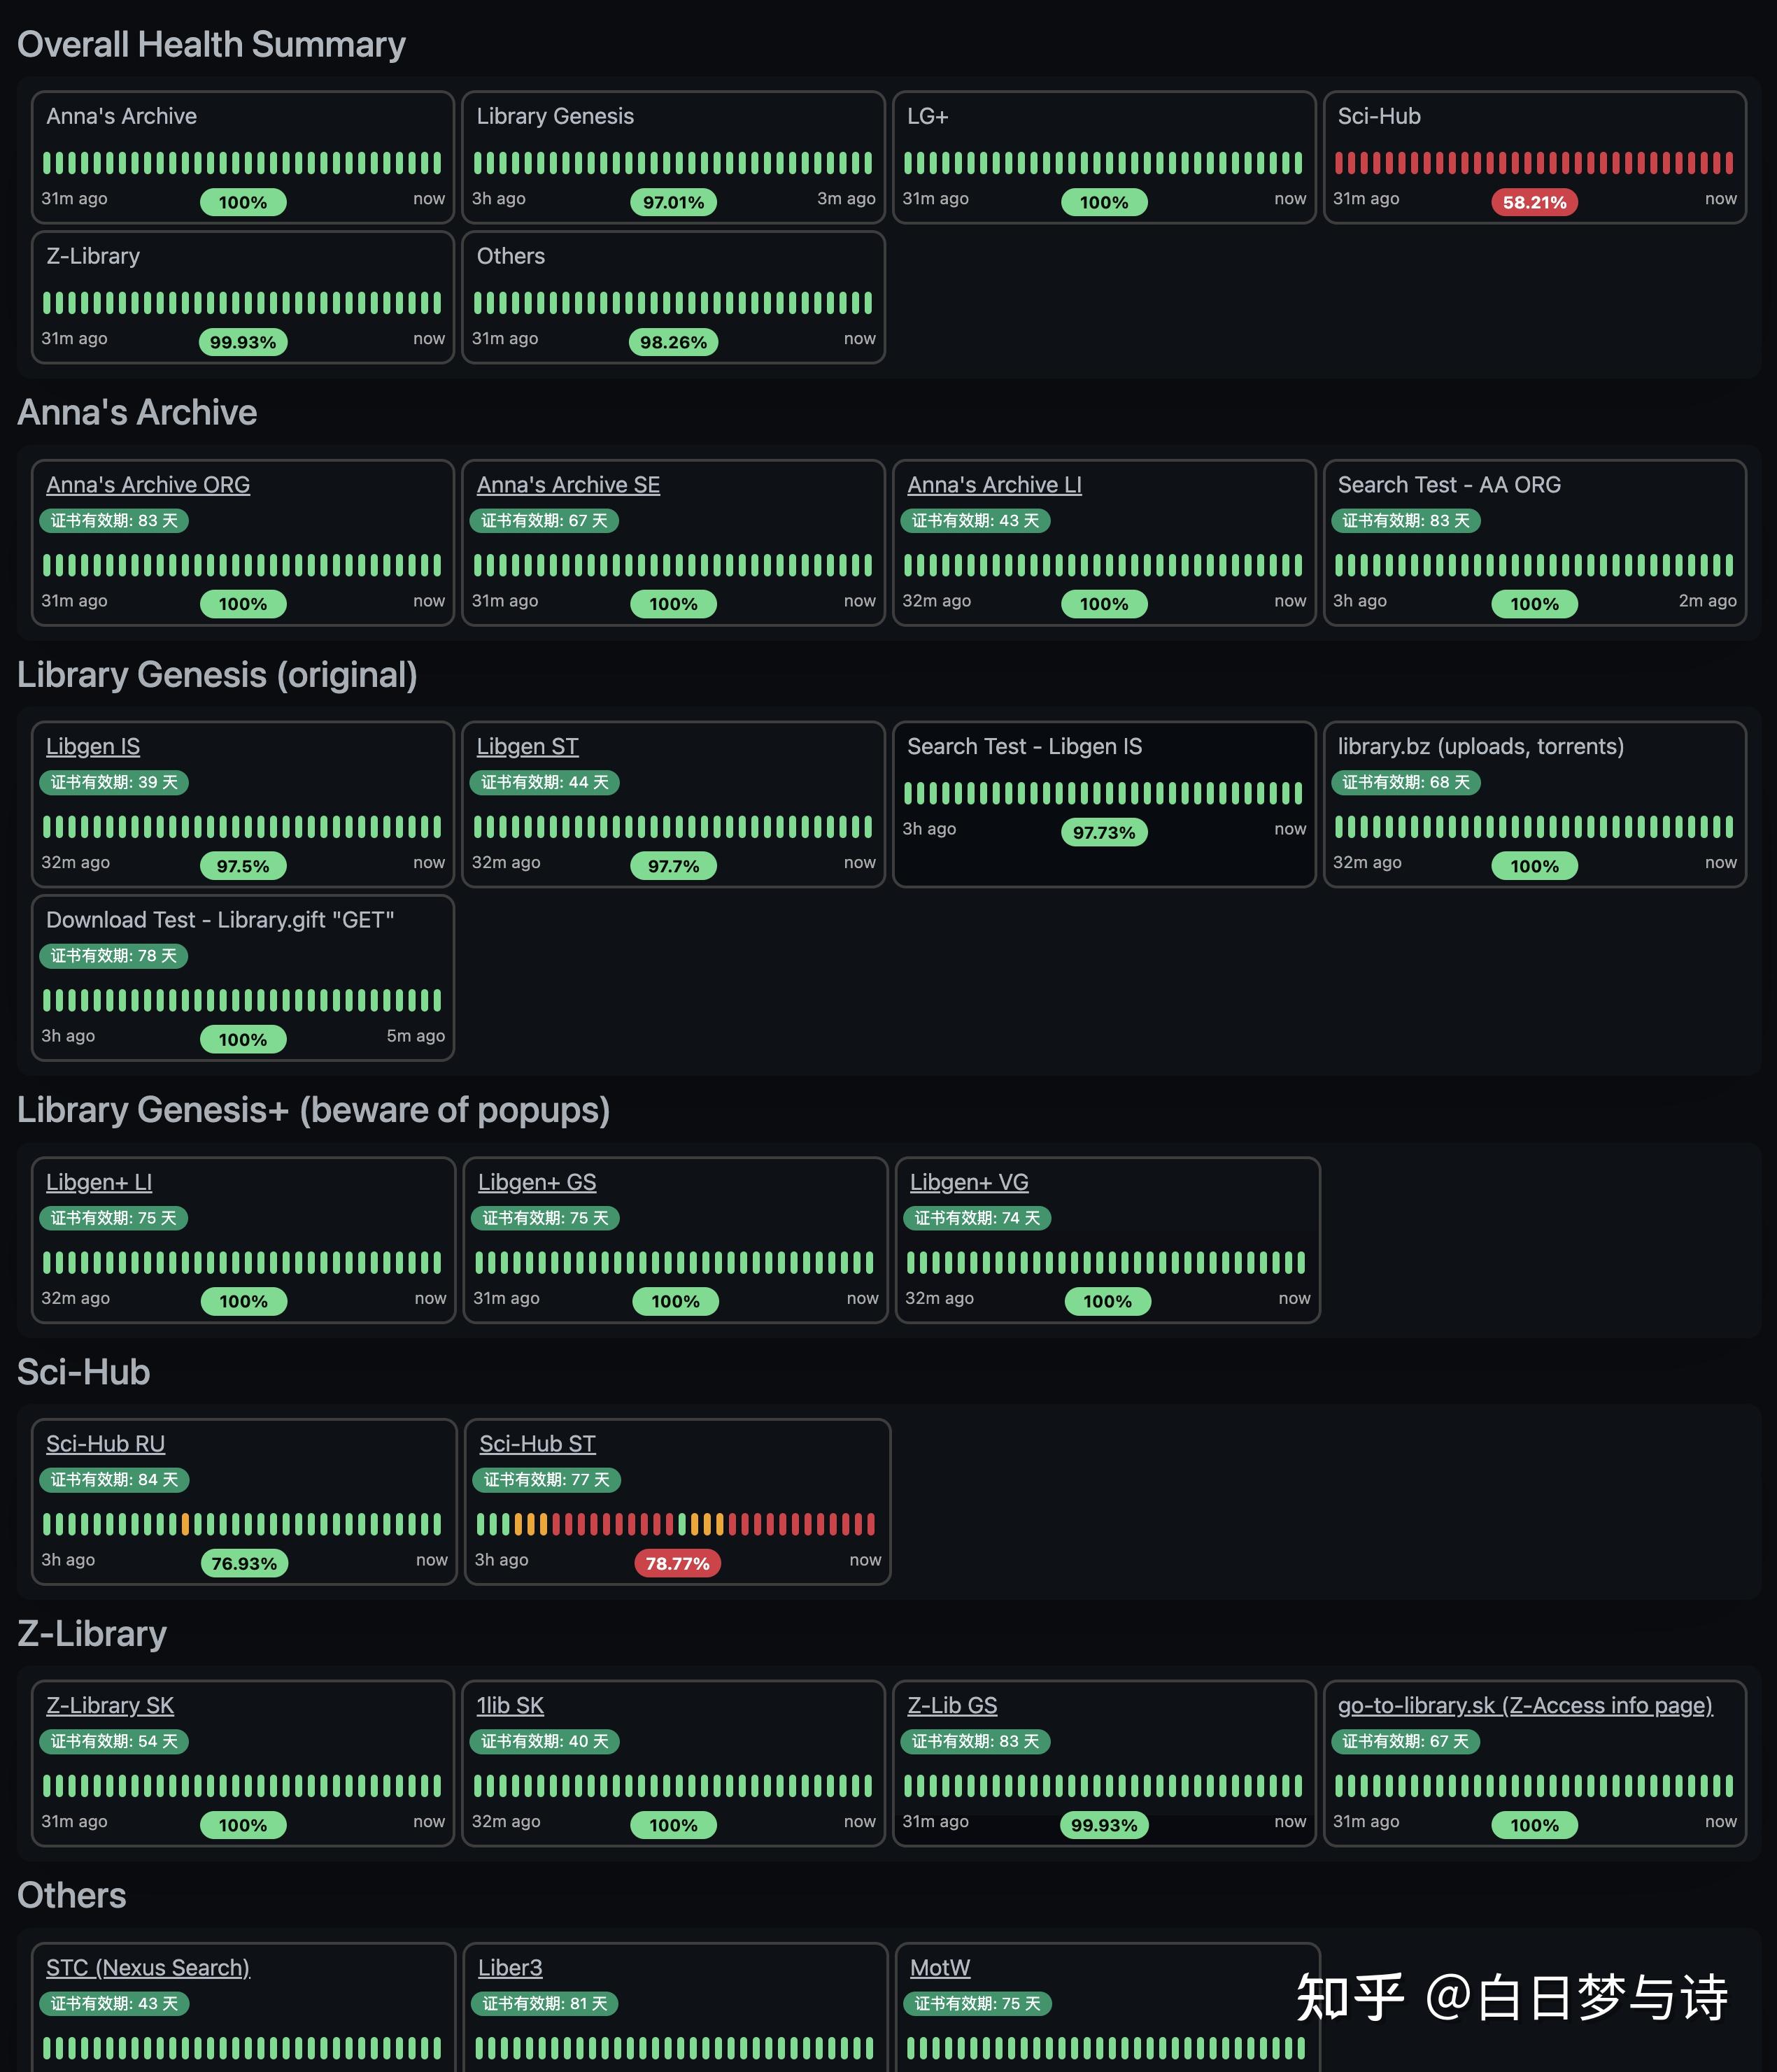The width and height of the screenshot is (1777, 2072).
Task: Open the Sci-Hub RU link
Action: point(105,1444)
